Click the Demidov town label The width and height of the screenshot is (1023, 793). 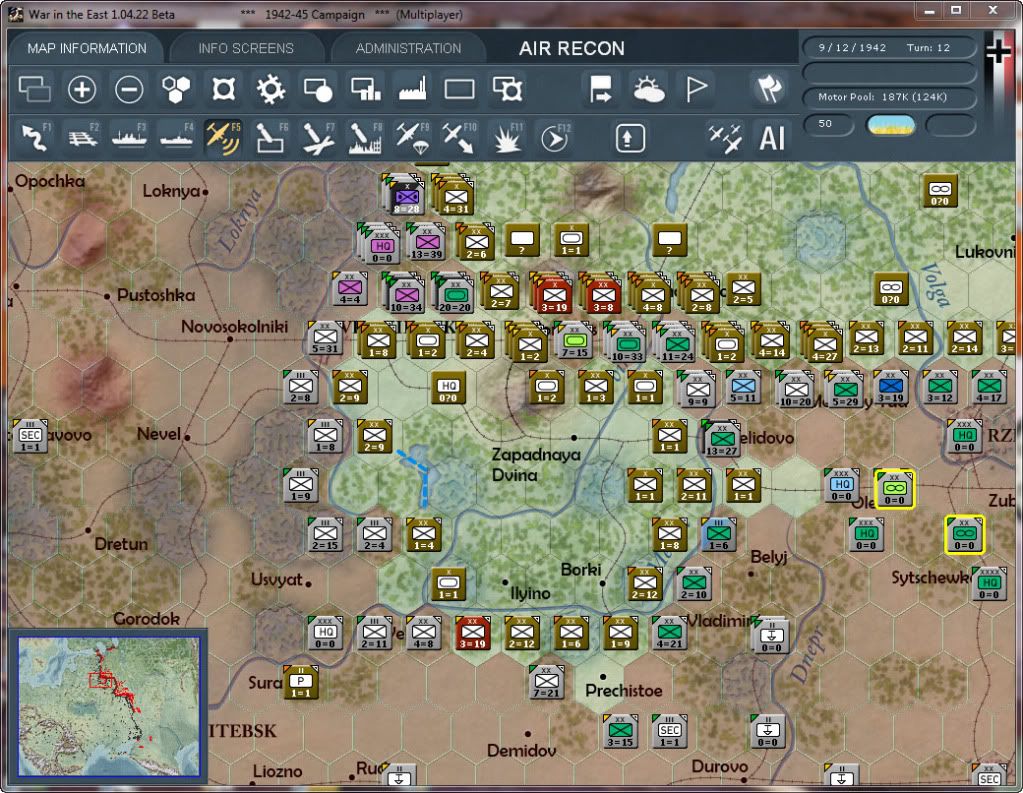click(521, 751)
